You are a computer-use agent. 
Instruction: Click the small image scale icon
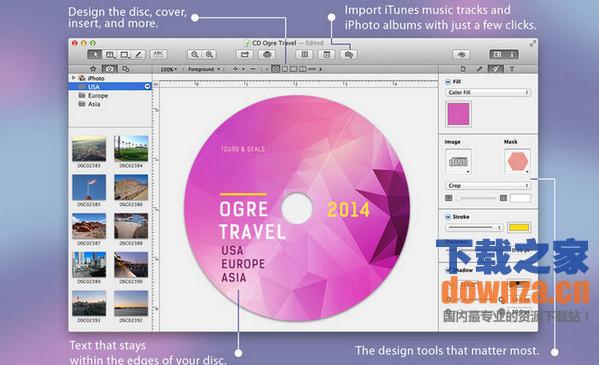(x=448, y=198)
